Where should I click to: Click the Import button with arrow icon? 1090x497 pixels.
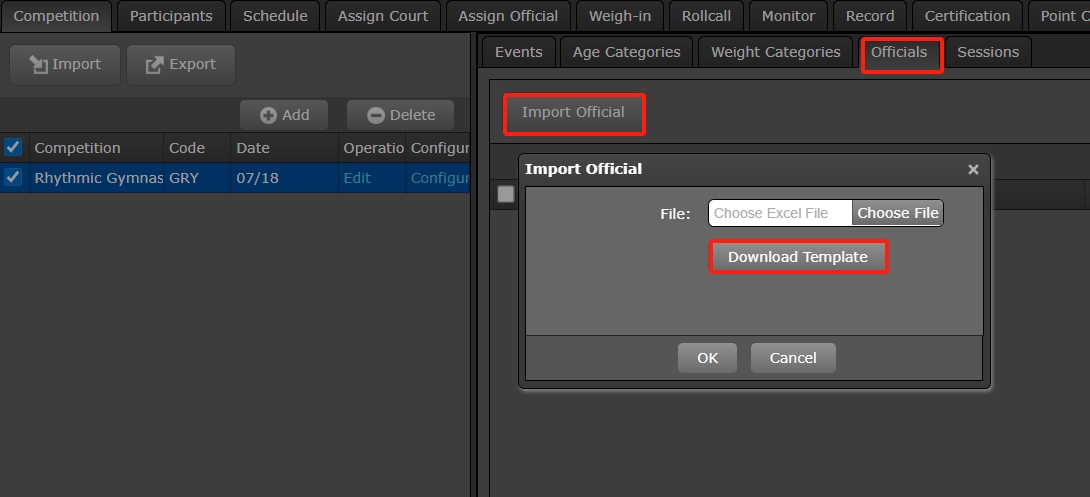[65, 64]
